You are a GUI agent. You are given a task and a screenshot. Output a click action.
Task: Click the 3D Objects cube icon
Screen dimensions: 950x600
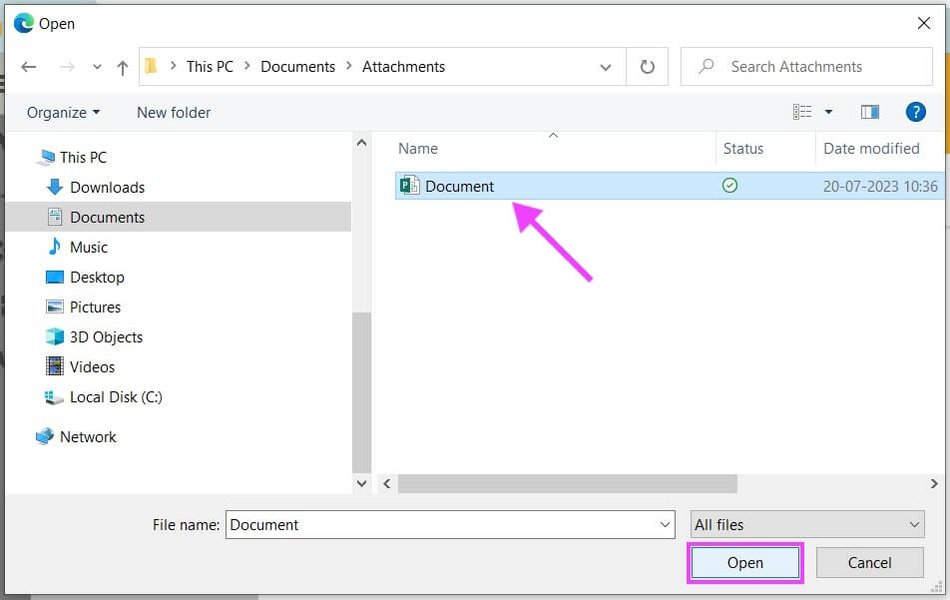(x=55, y=336)
